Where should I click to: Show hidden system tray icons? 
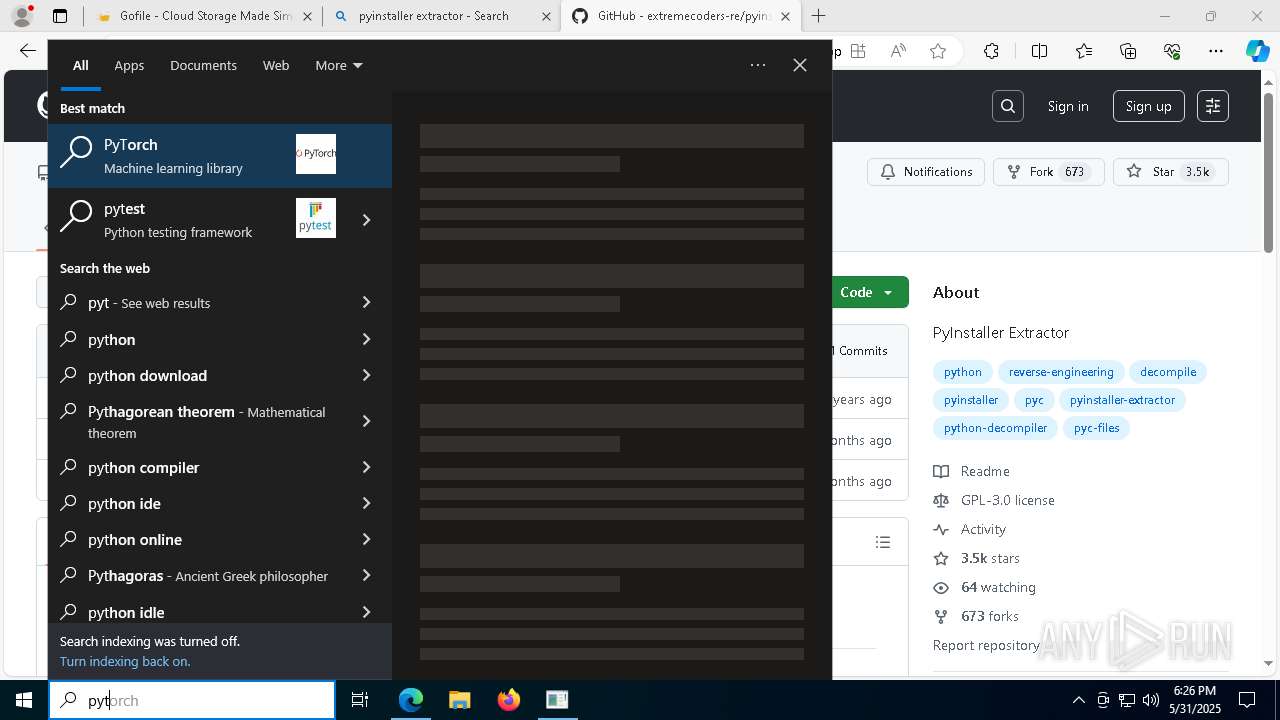tap(1078, 700)
